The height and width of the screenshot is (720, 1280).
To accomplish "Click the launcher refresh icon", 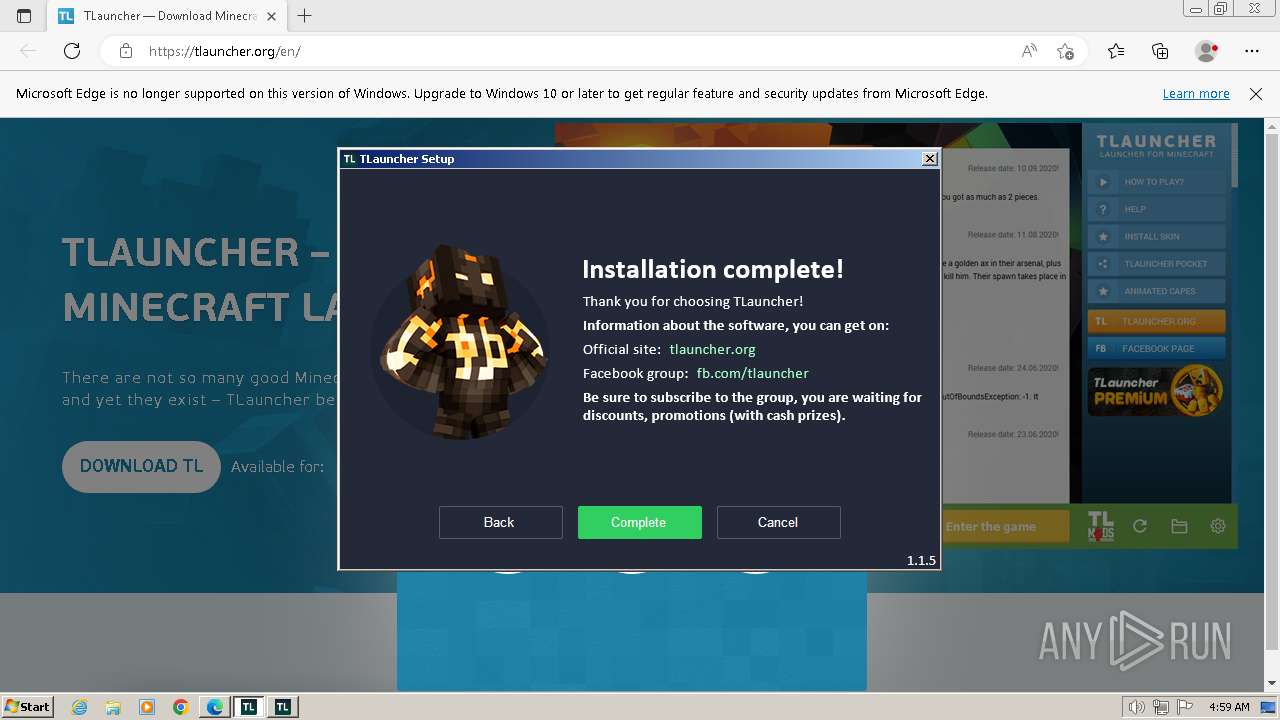I will coord(1139,526).
